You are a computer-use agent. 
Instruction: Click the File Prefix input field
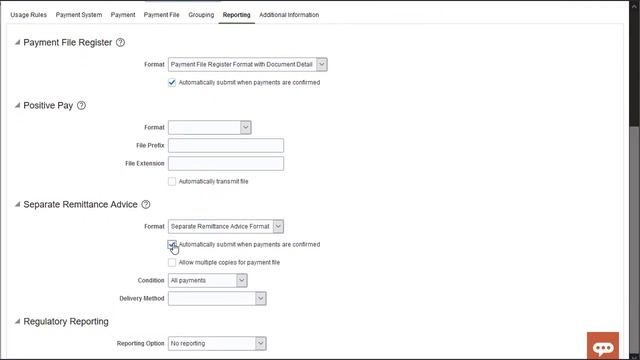tap(226, 145)
